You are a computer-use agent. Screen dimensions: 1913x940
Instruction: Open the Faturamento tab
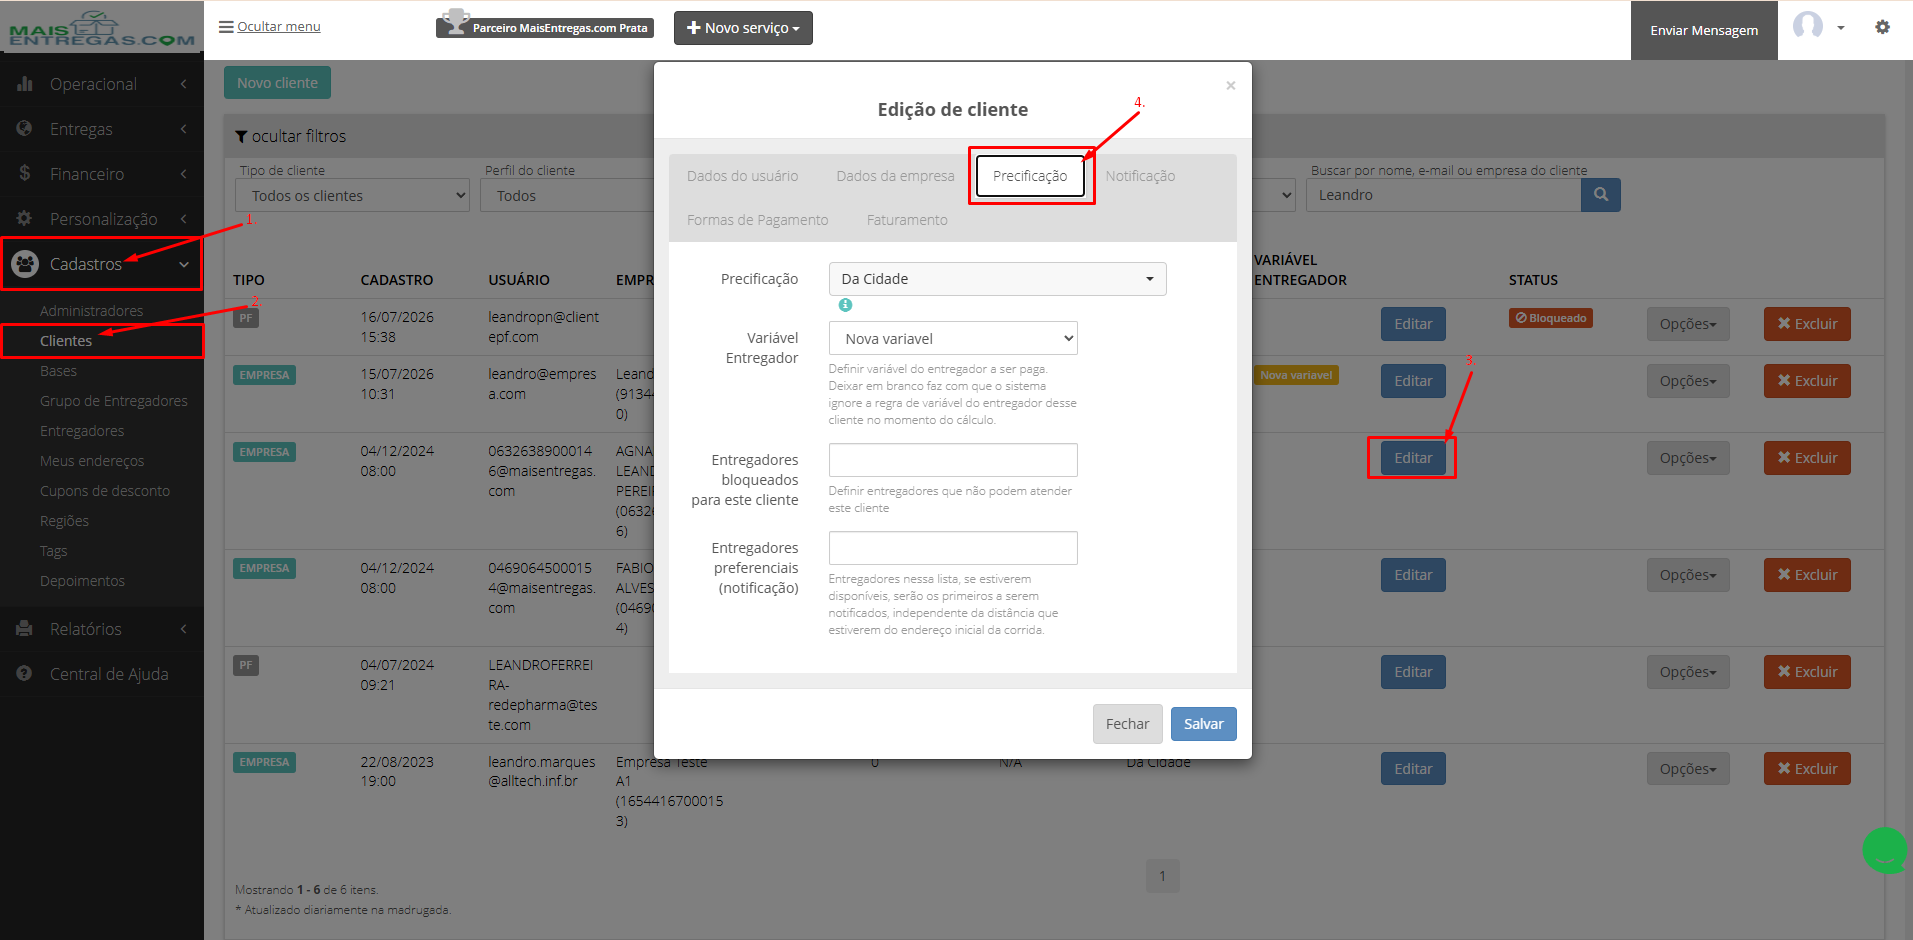[x=907, y=220]
